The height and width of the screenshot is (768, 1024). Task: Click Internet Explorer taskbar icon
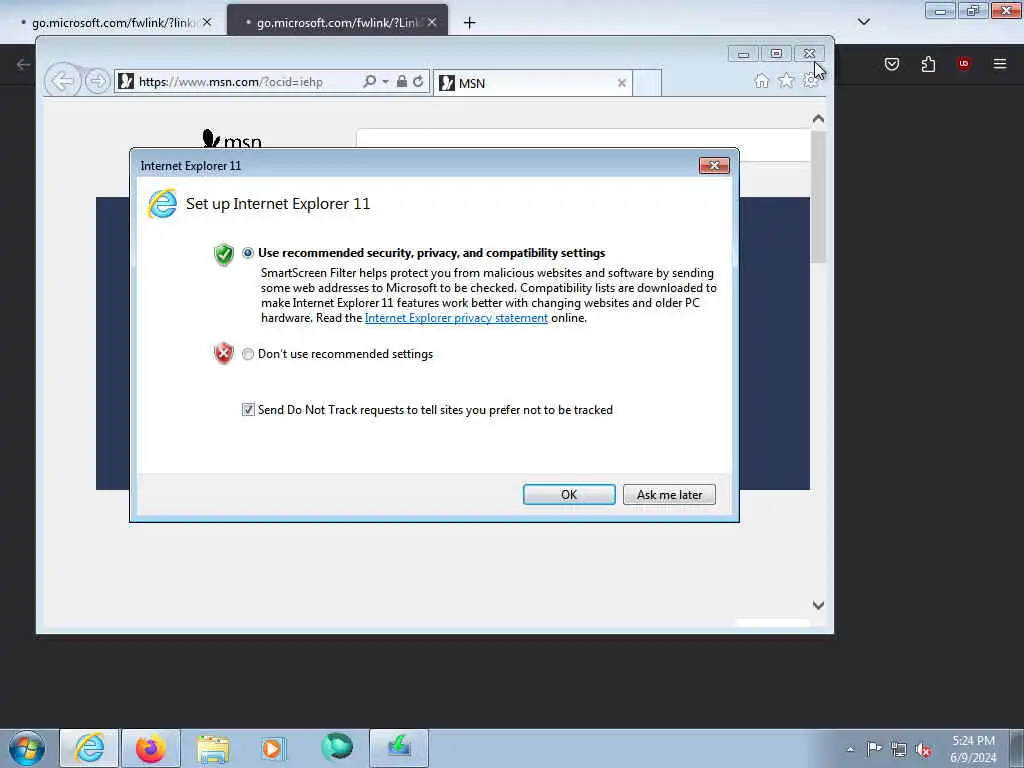(89, 748)
